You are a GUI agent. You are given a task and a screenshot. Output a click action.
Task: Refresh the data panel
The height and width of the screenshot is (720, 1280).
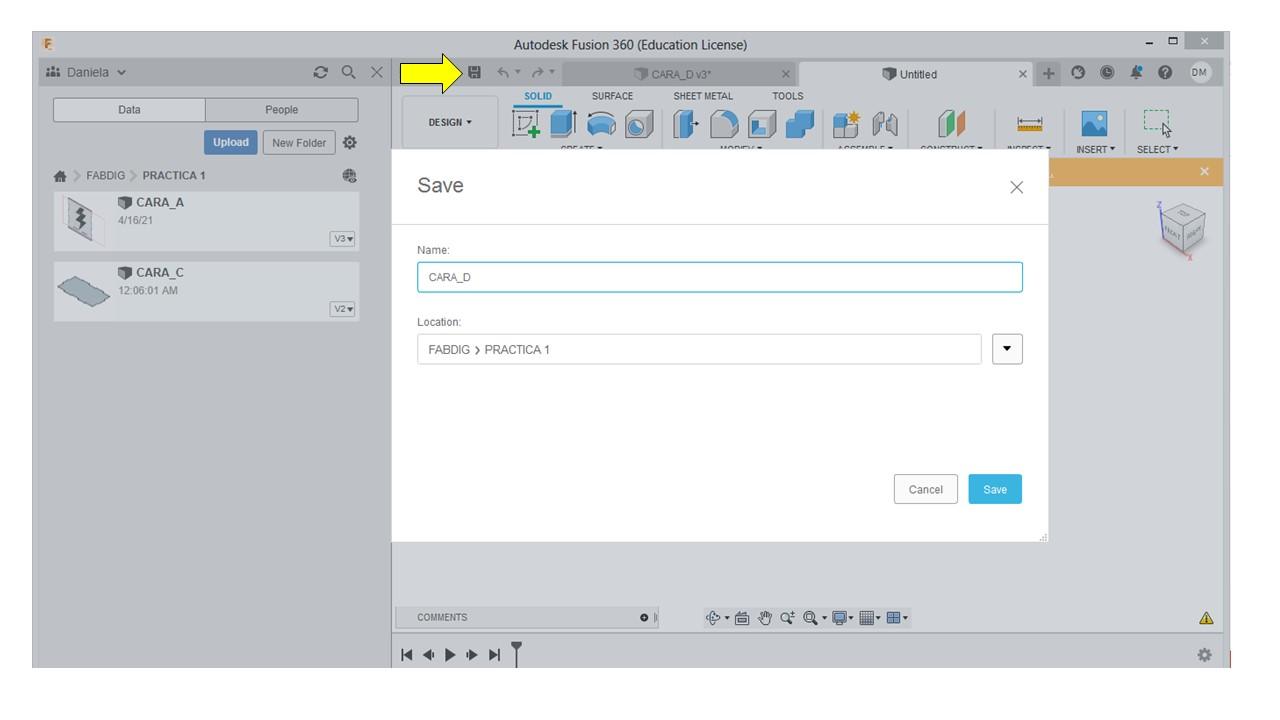[320, 73]
